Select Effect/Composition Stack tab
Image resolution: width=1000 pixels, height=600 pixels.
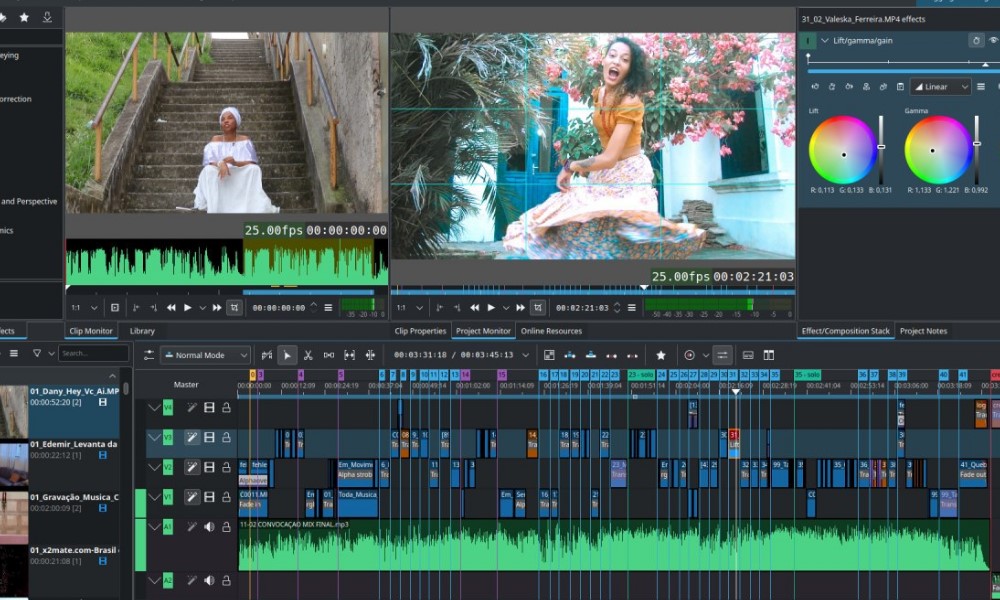[845, 331]
